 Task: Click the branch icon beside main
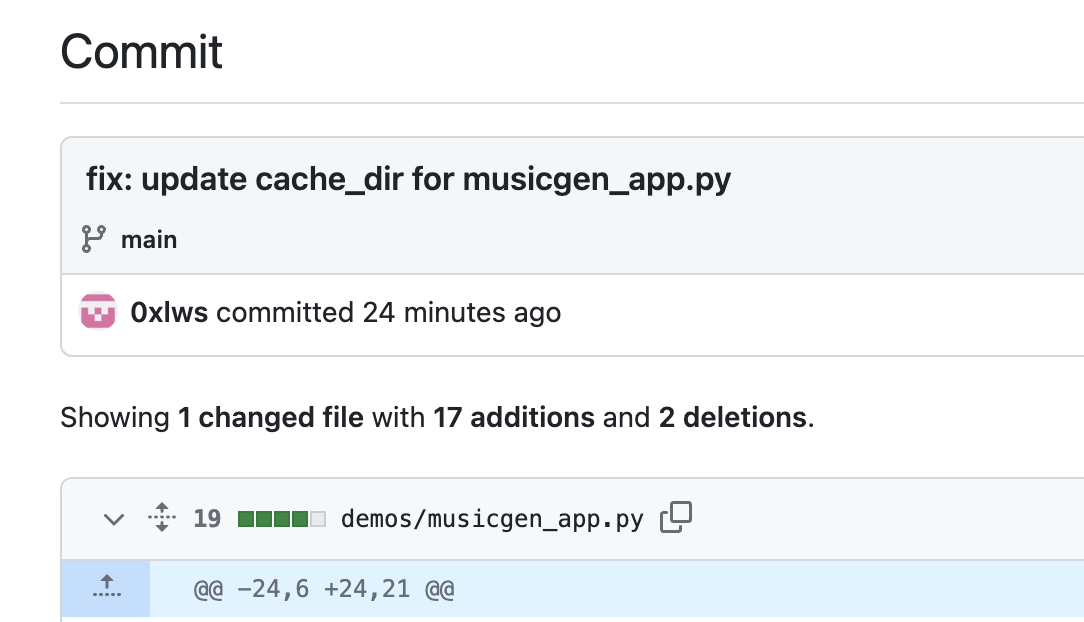(92, 239)
